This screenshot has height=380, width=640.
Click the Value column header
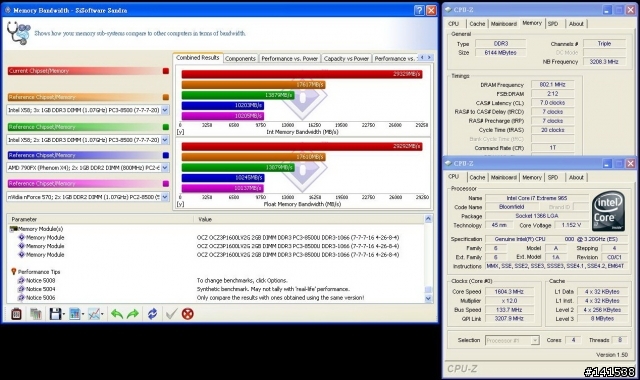click(309, 219)
